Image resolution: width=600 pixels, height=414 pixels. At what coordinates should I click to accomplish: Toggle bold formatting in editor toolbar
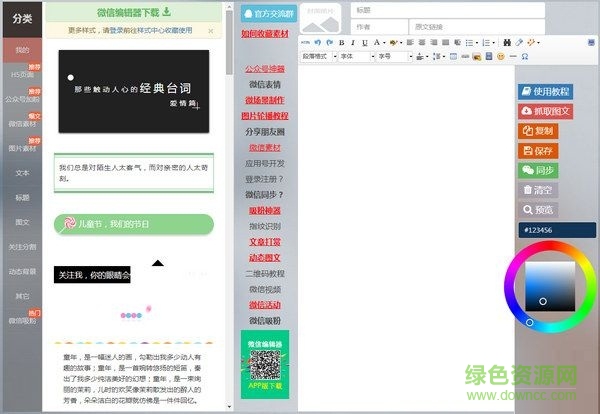click(340, 43)
